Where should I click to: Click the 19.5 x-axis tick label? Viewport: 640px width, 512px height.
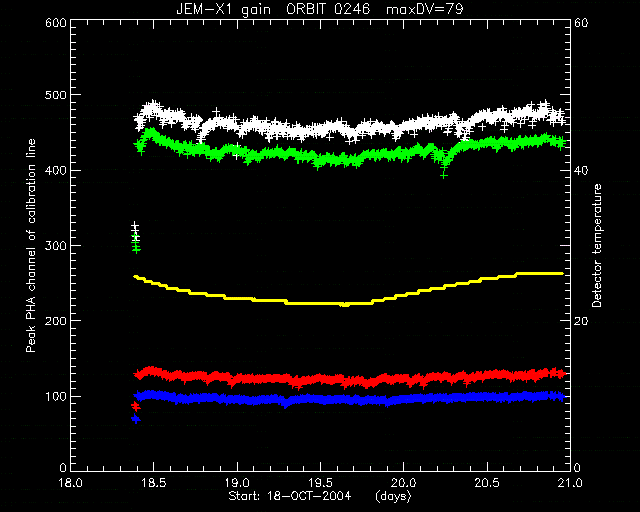coord(320,483)
